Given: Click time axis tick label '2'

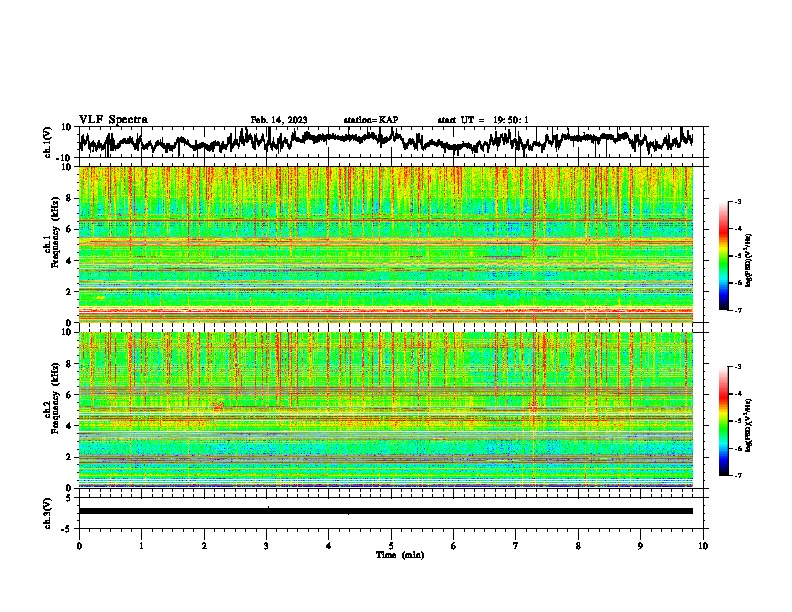Looking at the screenshot, I should [204, 546].
